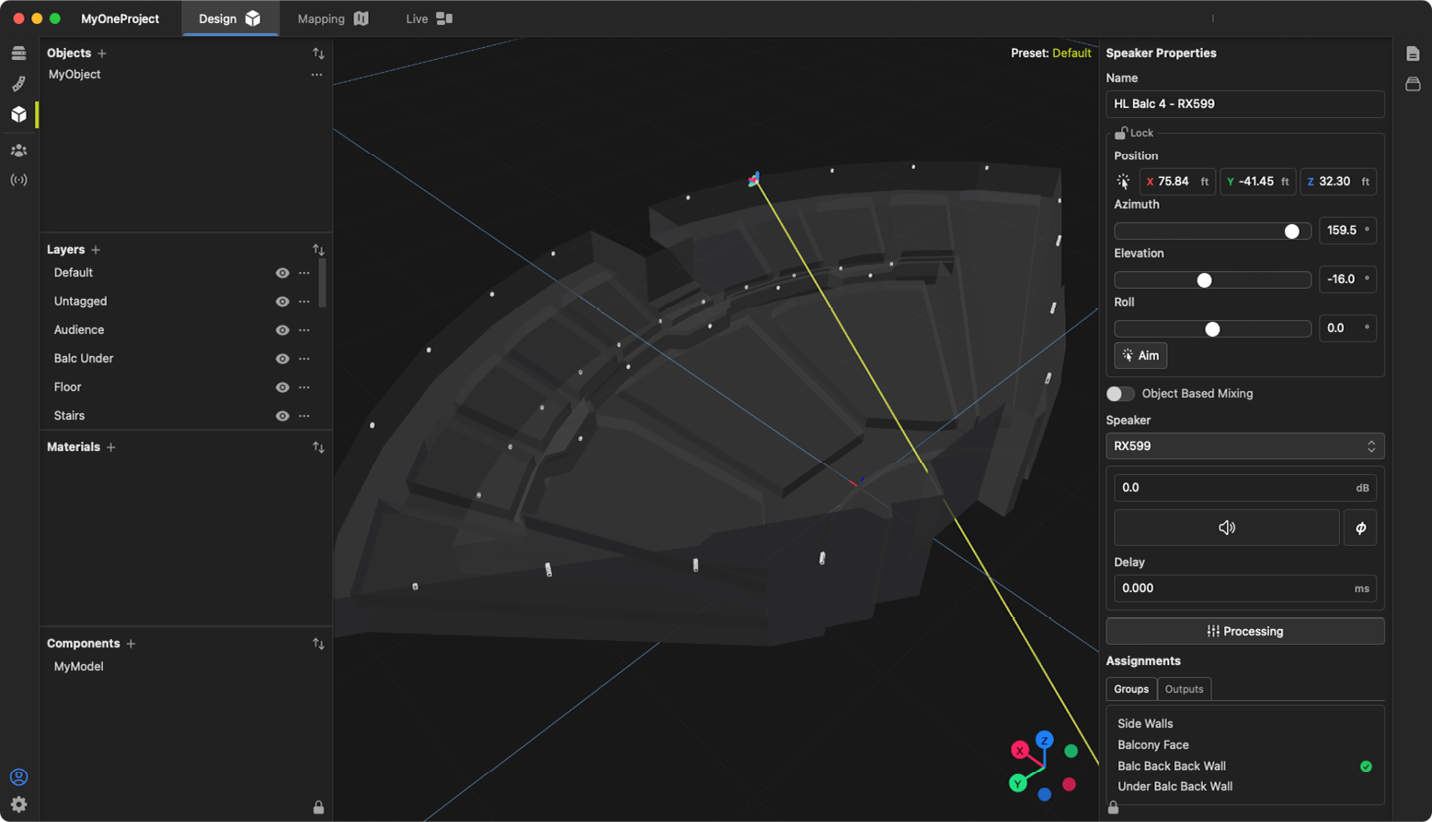Click the Processing button
This screenshot has width=1432, height=822.
1244,631
